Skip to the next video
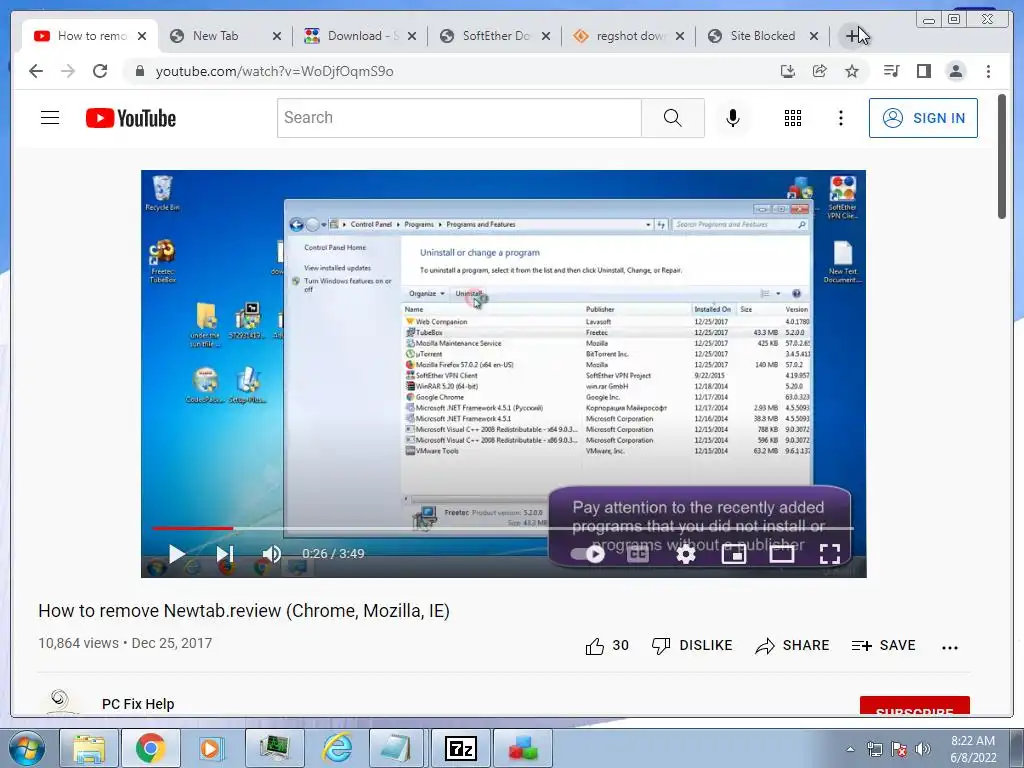 (x=224, y=554)
